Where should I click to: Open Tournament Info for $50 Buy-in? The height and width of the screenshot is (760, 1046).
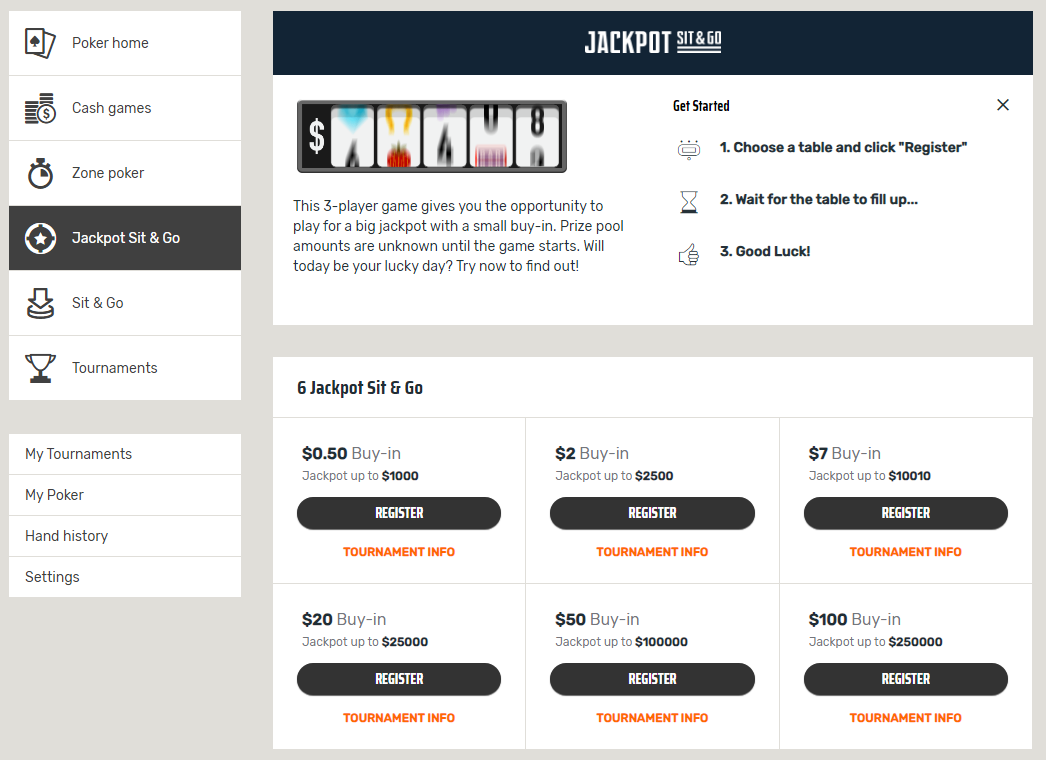[x=652, y=718]
